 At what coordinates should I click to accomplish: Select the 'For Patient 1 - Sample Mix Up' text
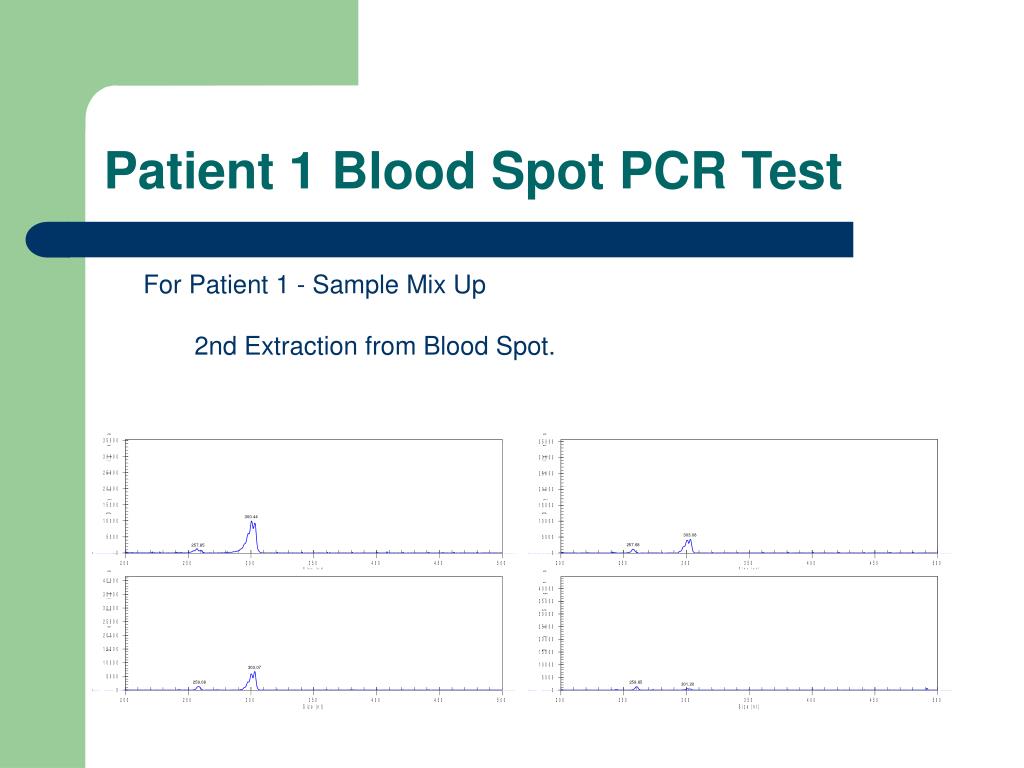[x=314, y=285]
